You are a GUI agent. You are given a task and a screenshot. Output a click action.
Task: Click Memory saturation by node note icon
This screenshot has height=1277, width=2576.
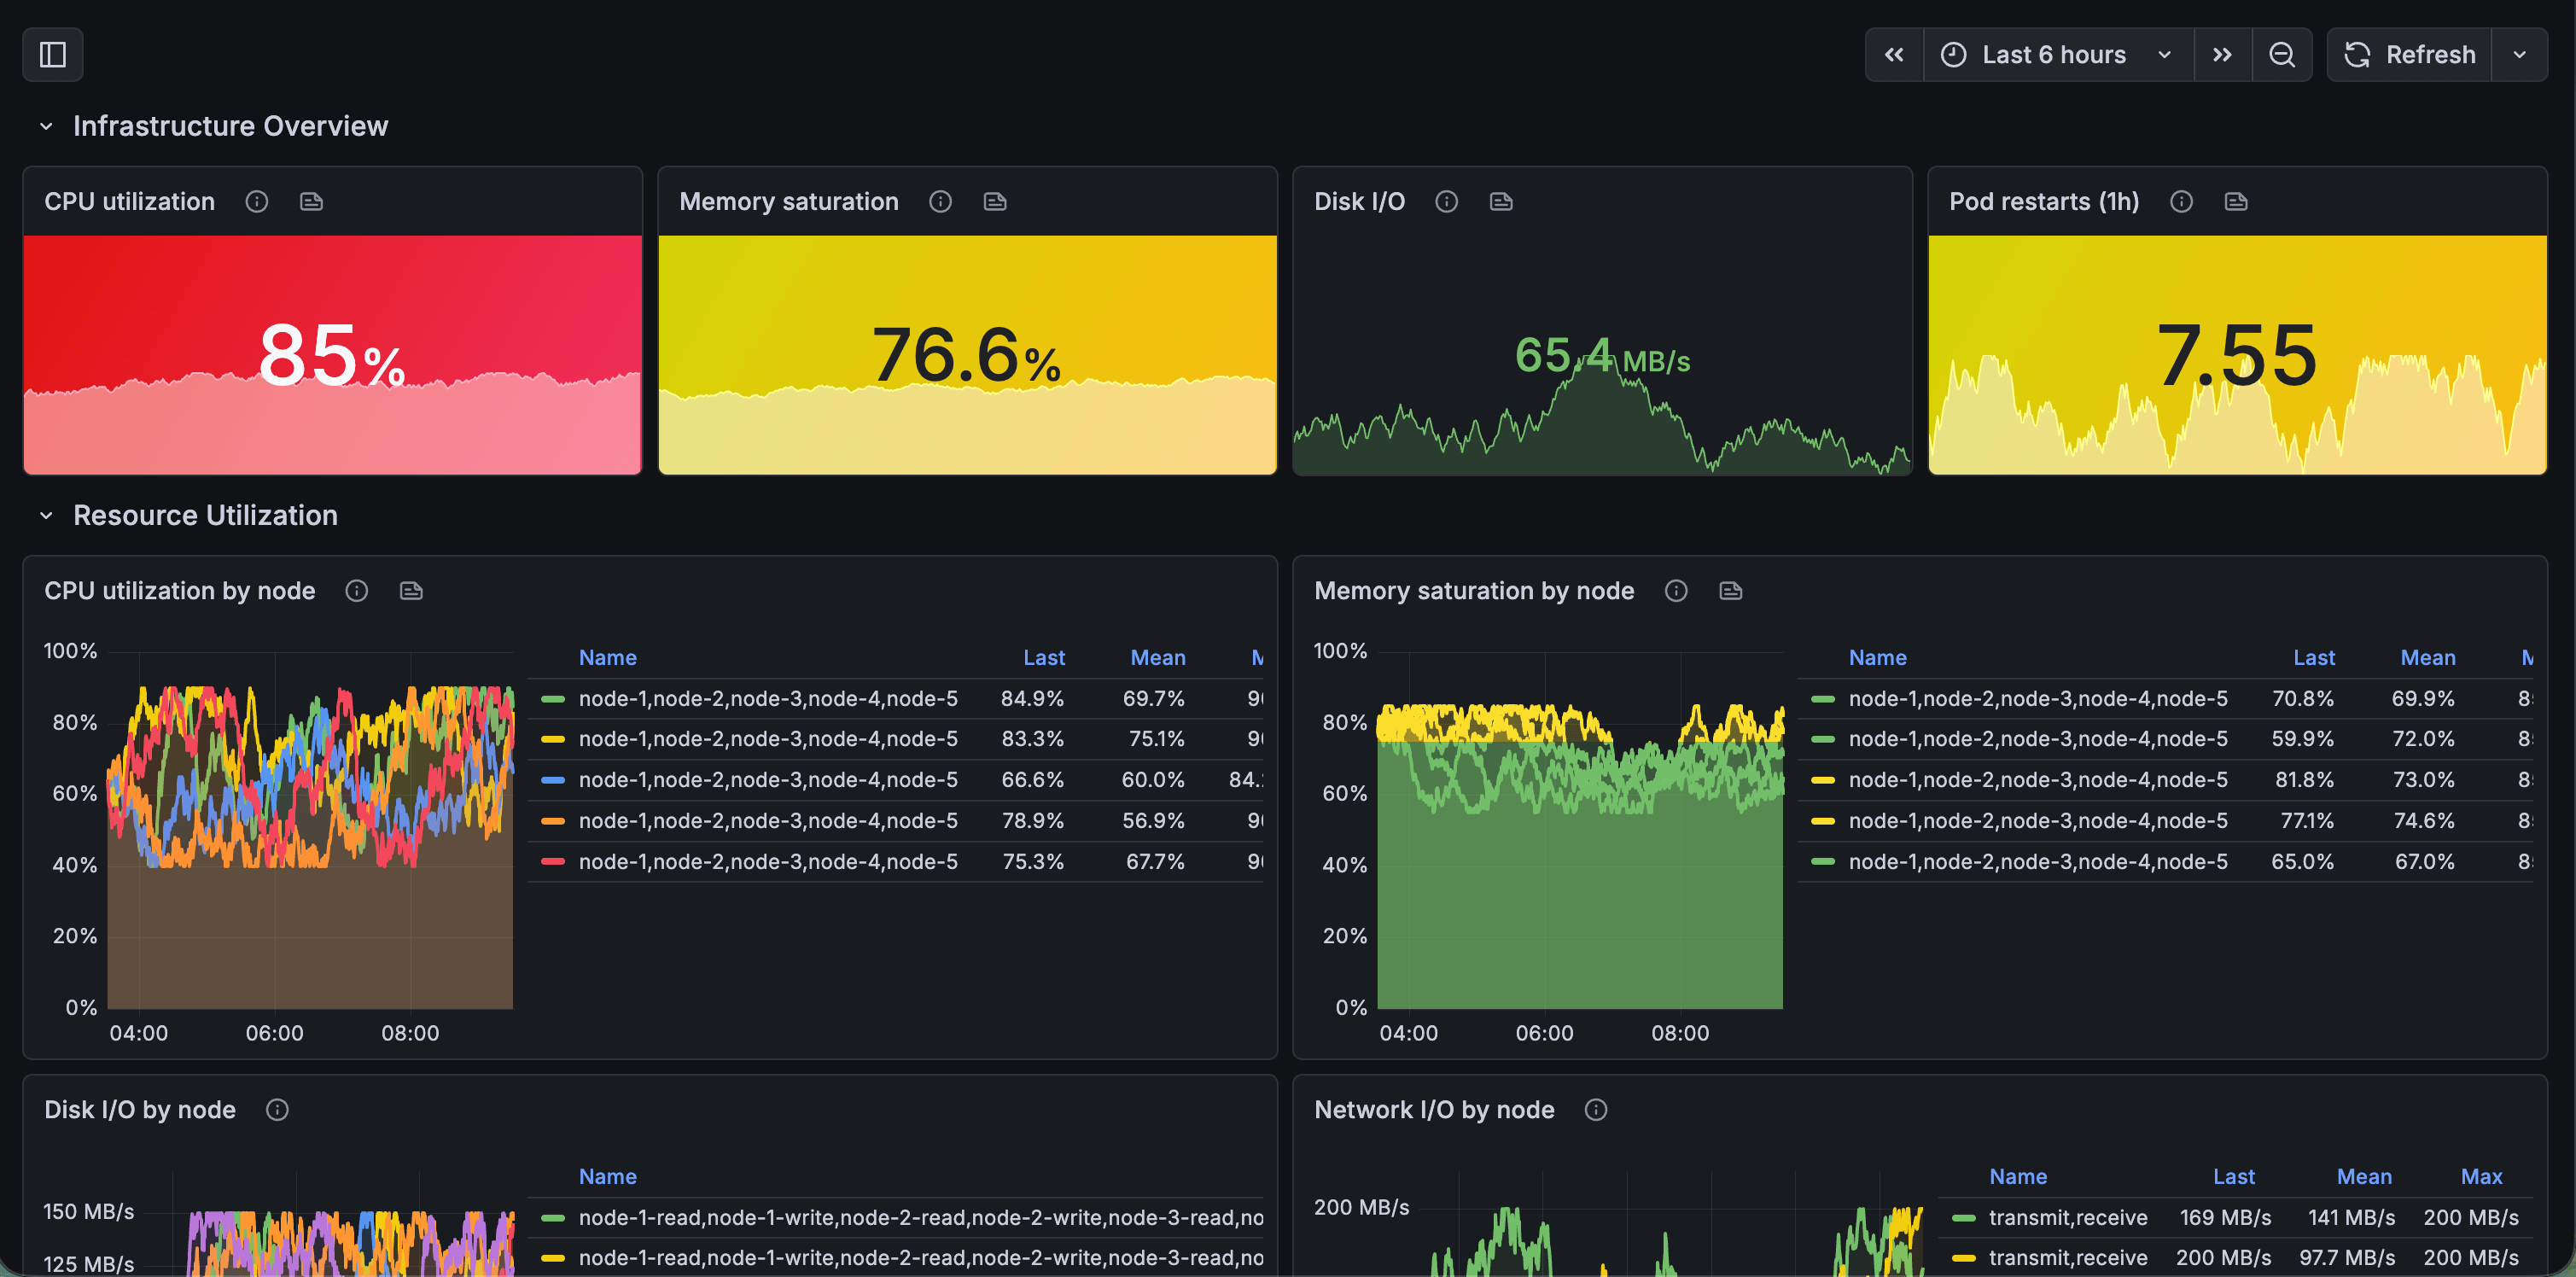coord(1730,591)
